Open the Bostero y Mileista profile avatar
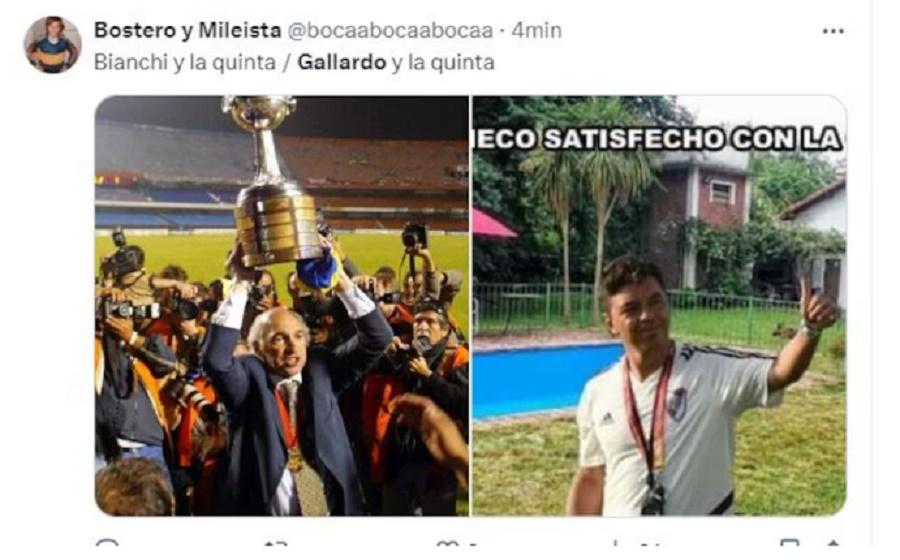Image resolution: width=900 pixels, height=560 pixels. tap(52, 45)
